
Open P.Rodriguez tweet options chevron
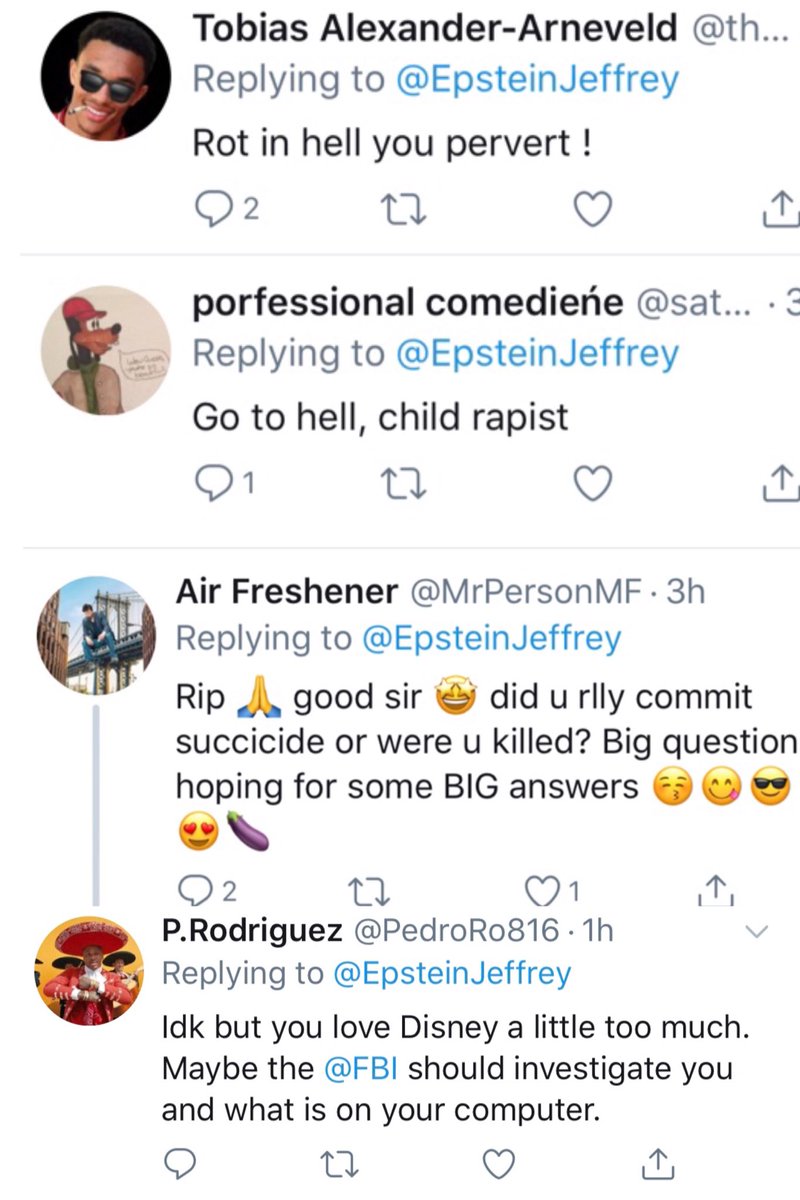757,932
